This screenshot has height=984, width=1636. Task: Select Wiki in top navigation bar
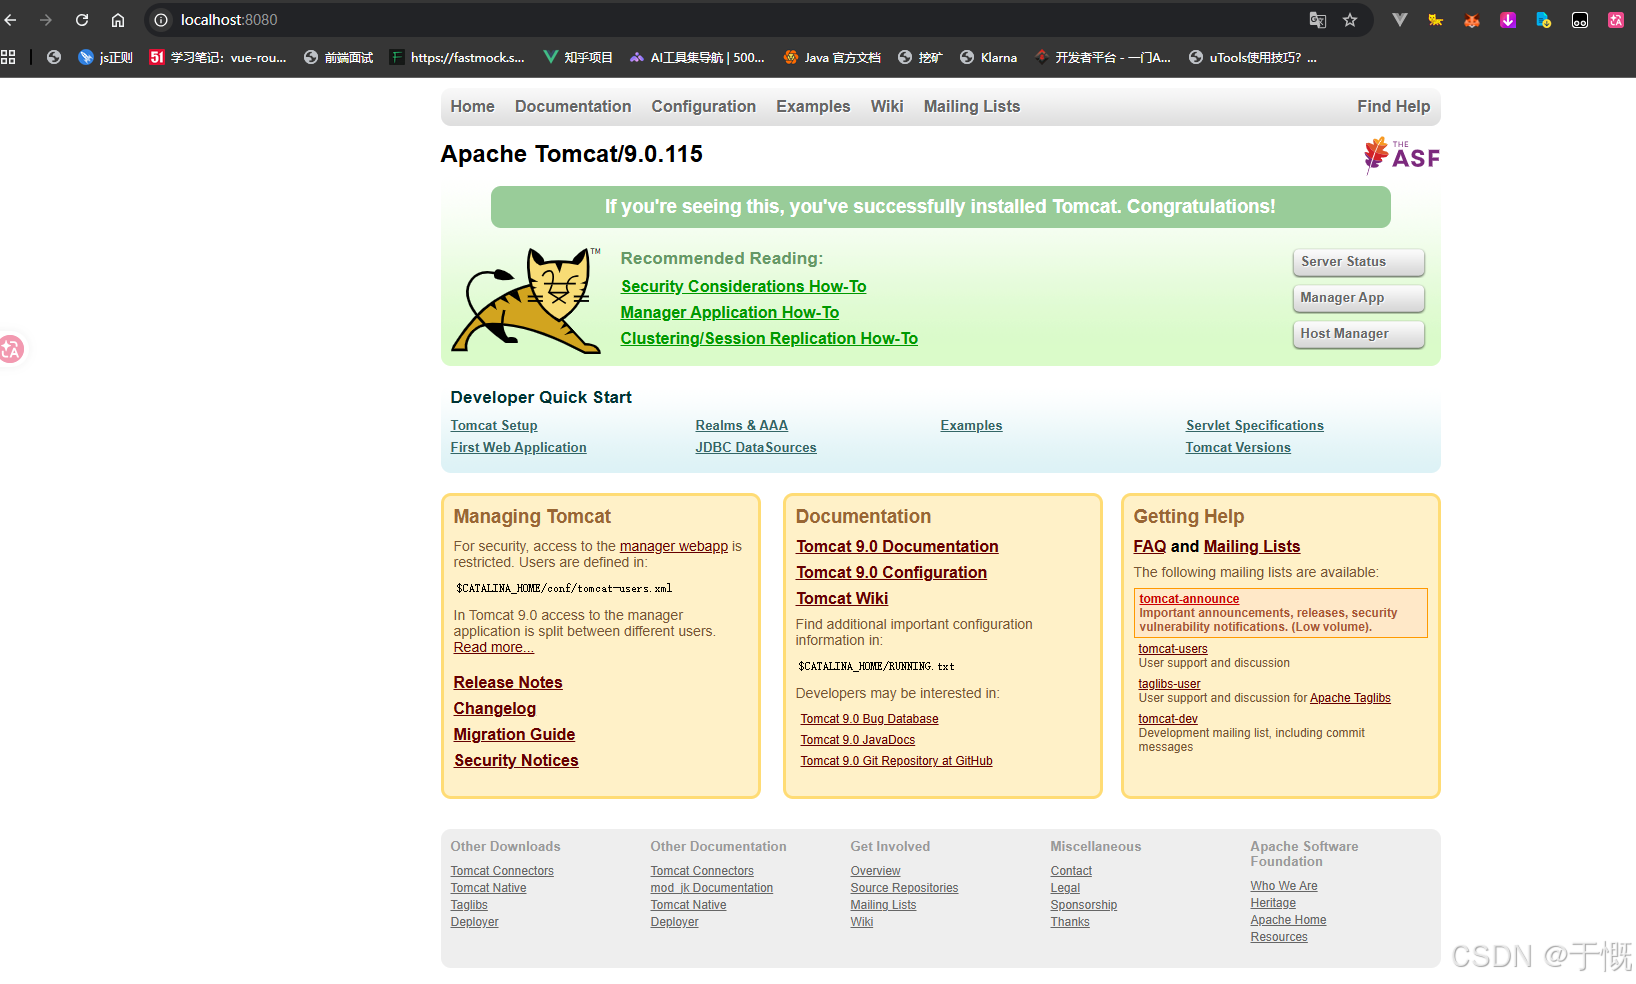[887, 106]
